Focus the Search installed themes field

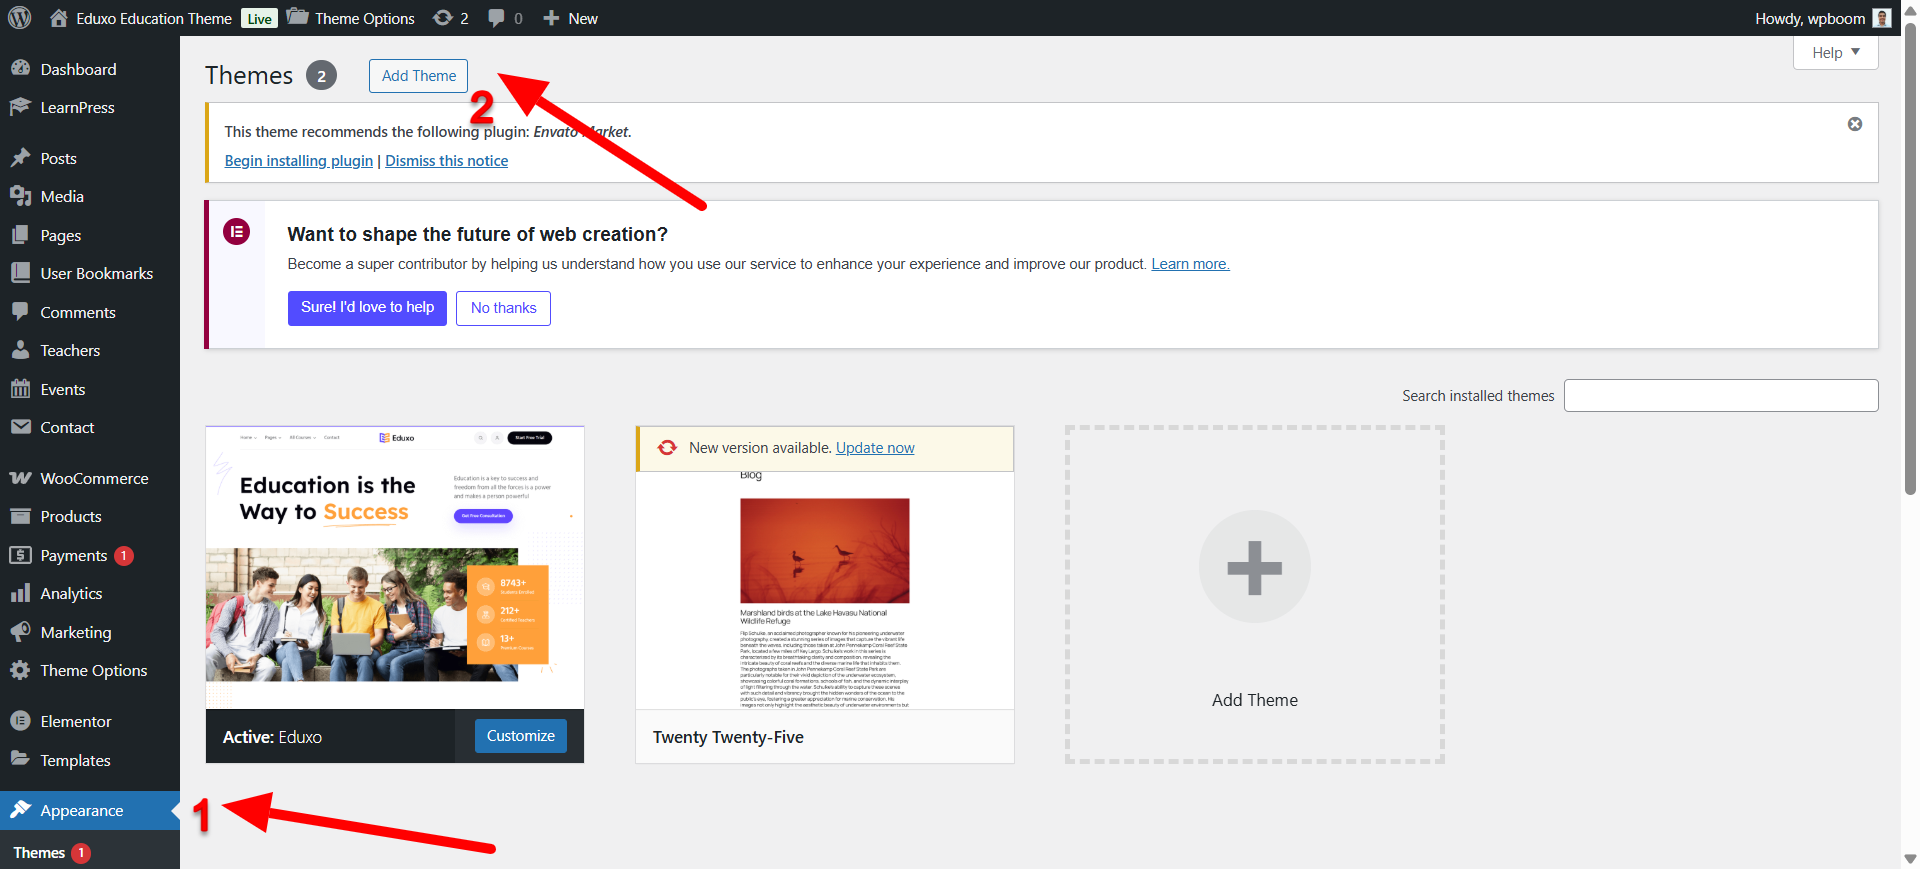pos(1721,396)
